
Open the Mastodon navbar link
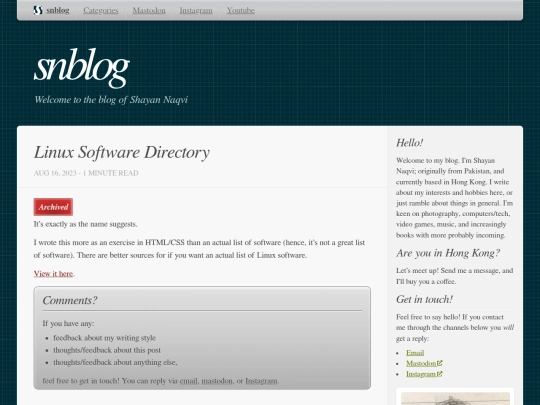click(x=149, y=10)
